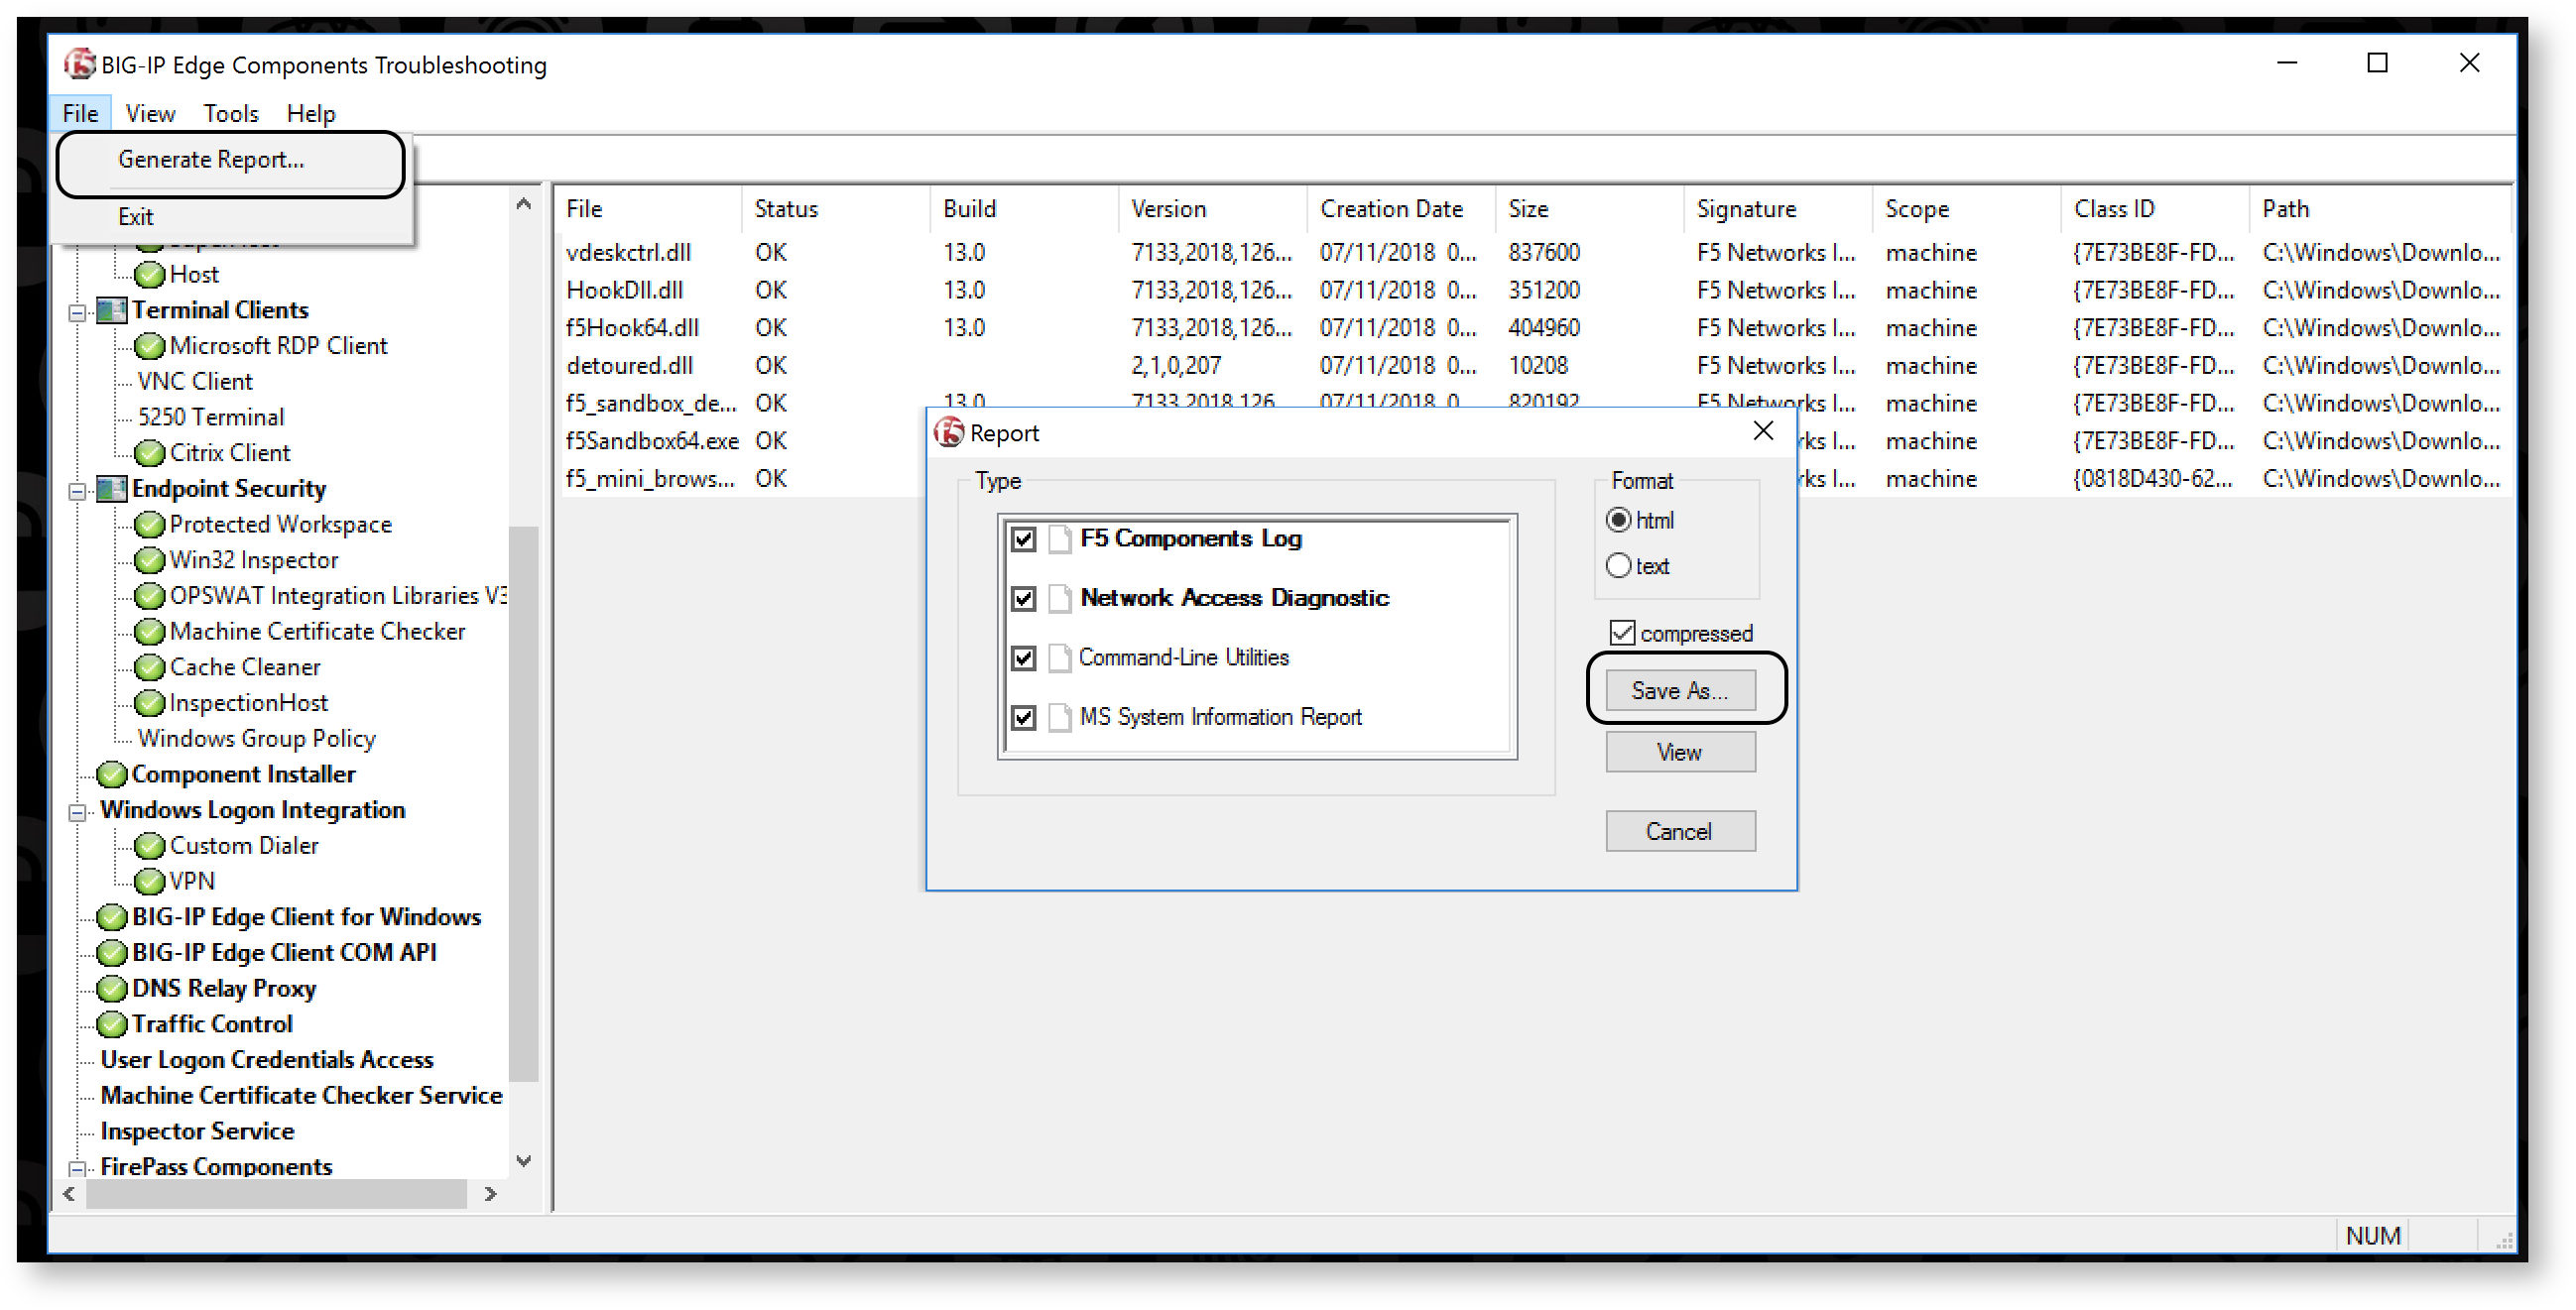This screenshot has height=1310, width=2576.
Task: Toggle the compressed checkbox
Action: pos(1622,633)
